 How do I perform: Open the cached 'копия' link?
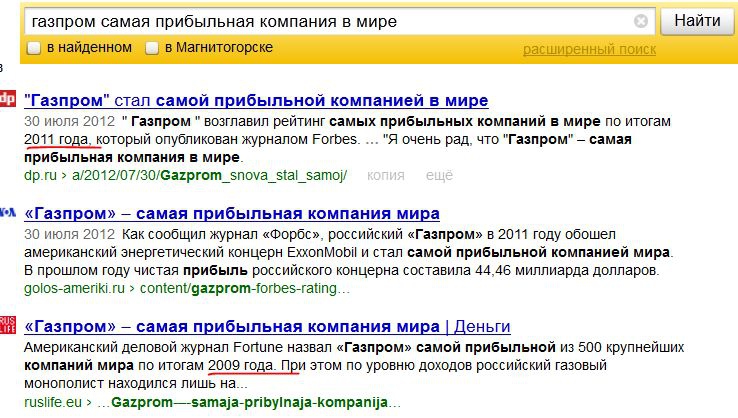[385, 175]
